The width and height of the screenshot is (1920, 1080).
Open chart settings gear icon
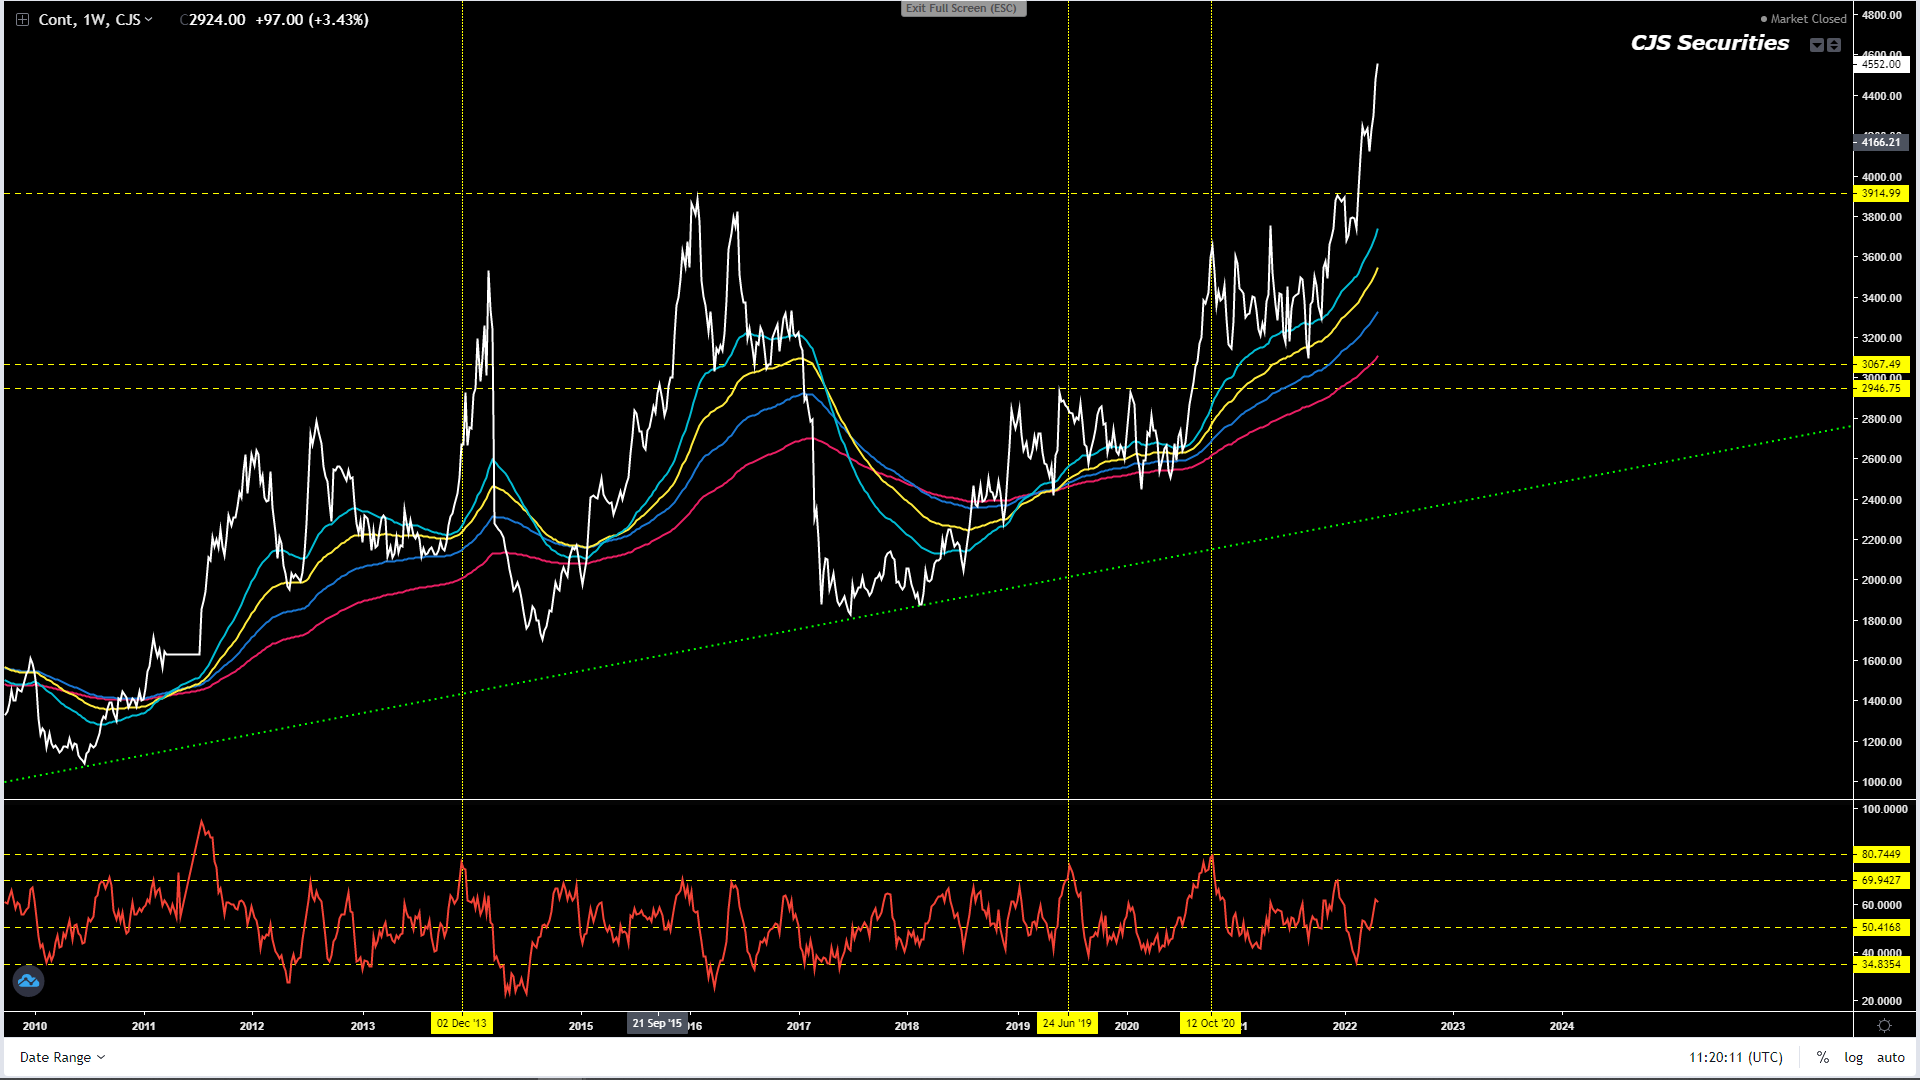point(1884,1026)
